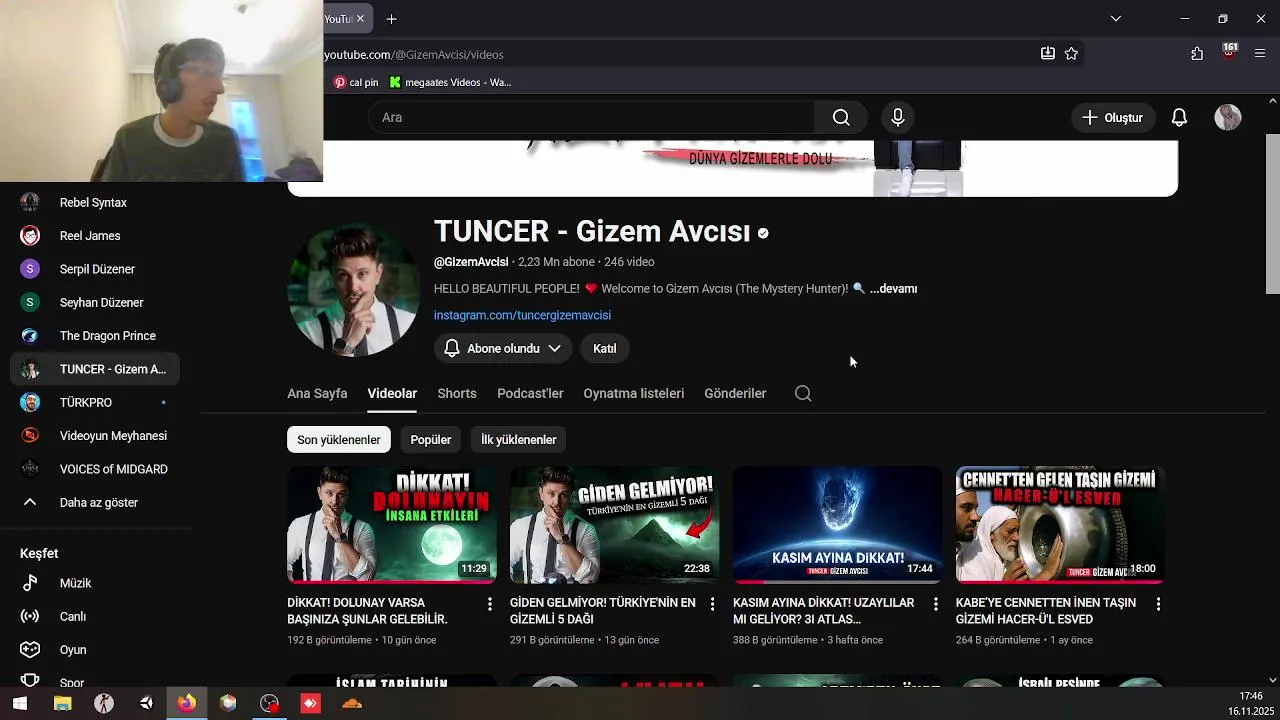
Task: Open Canlı live section
Action: tap(95, 617)
